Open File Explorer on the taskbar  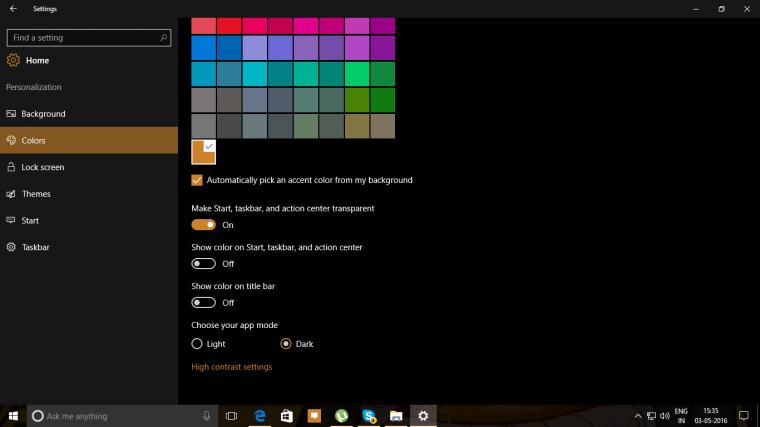396,416
